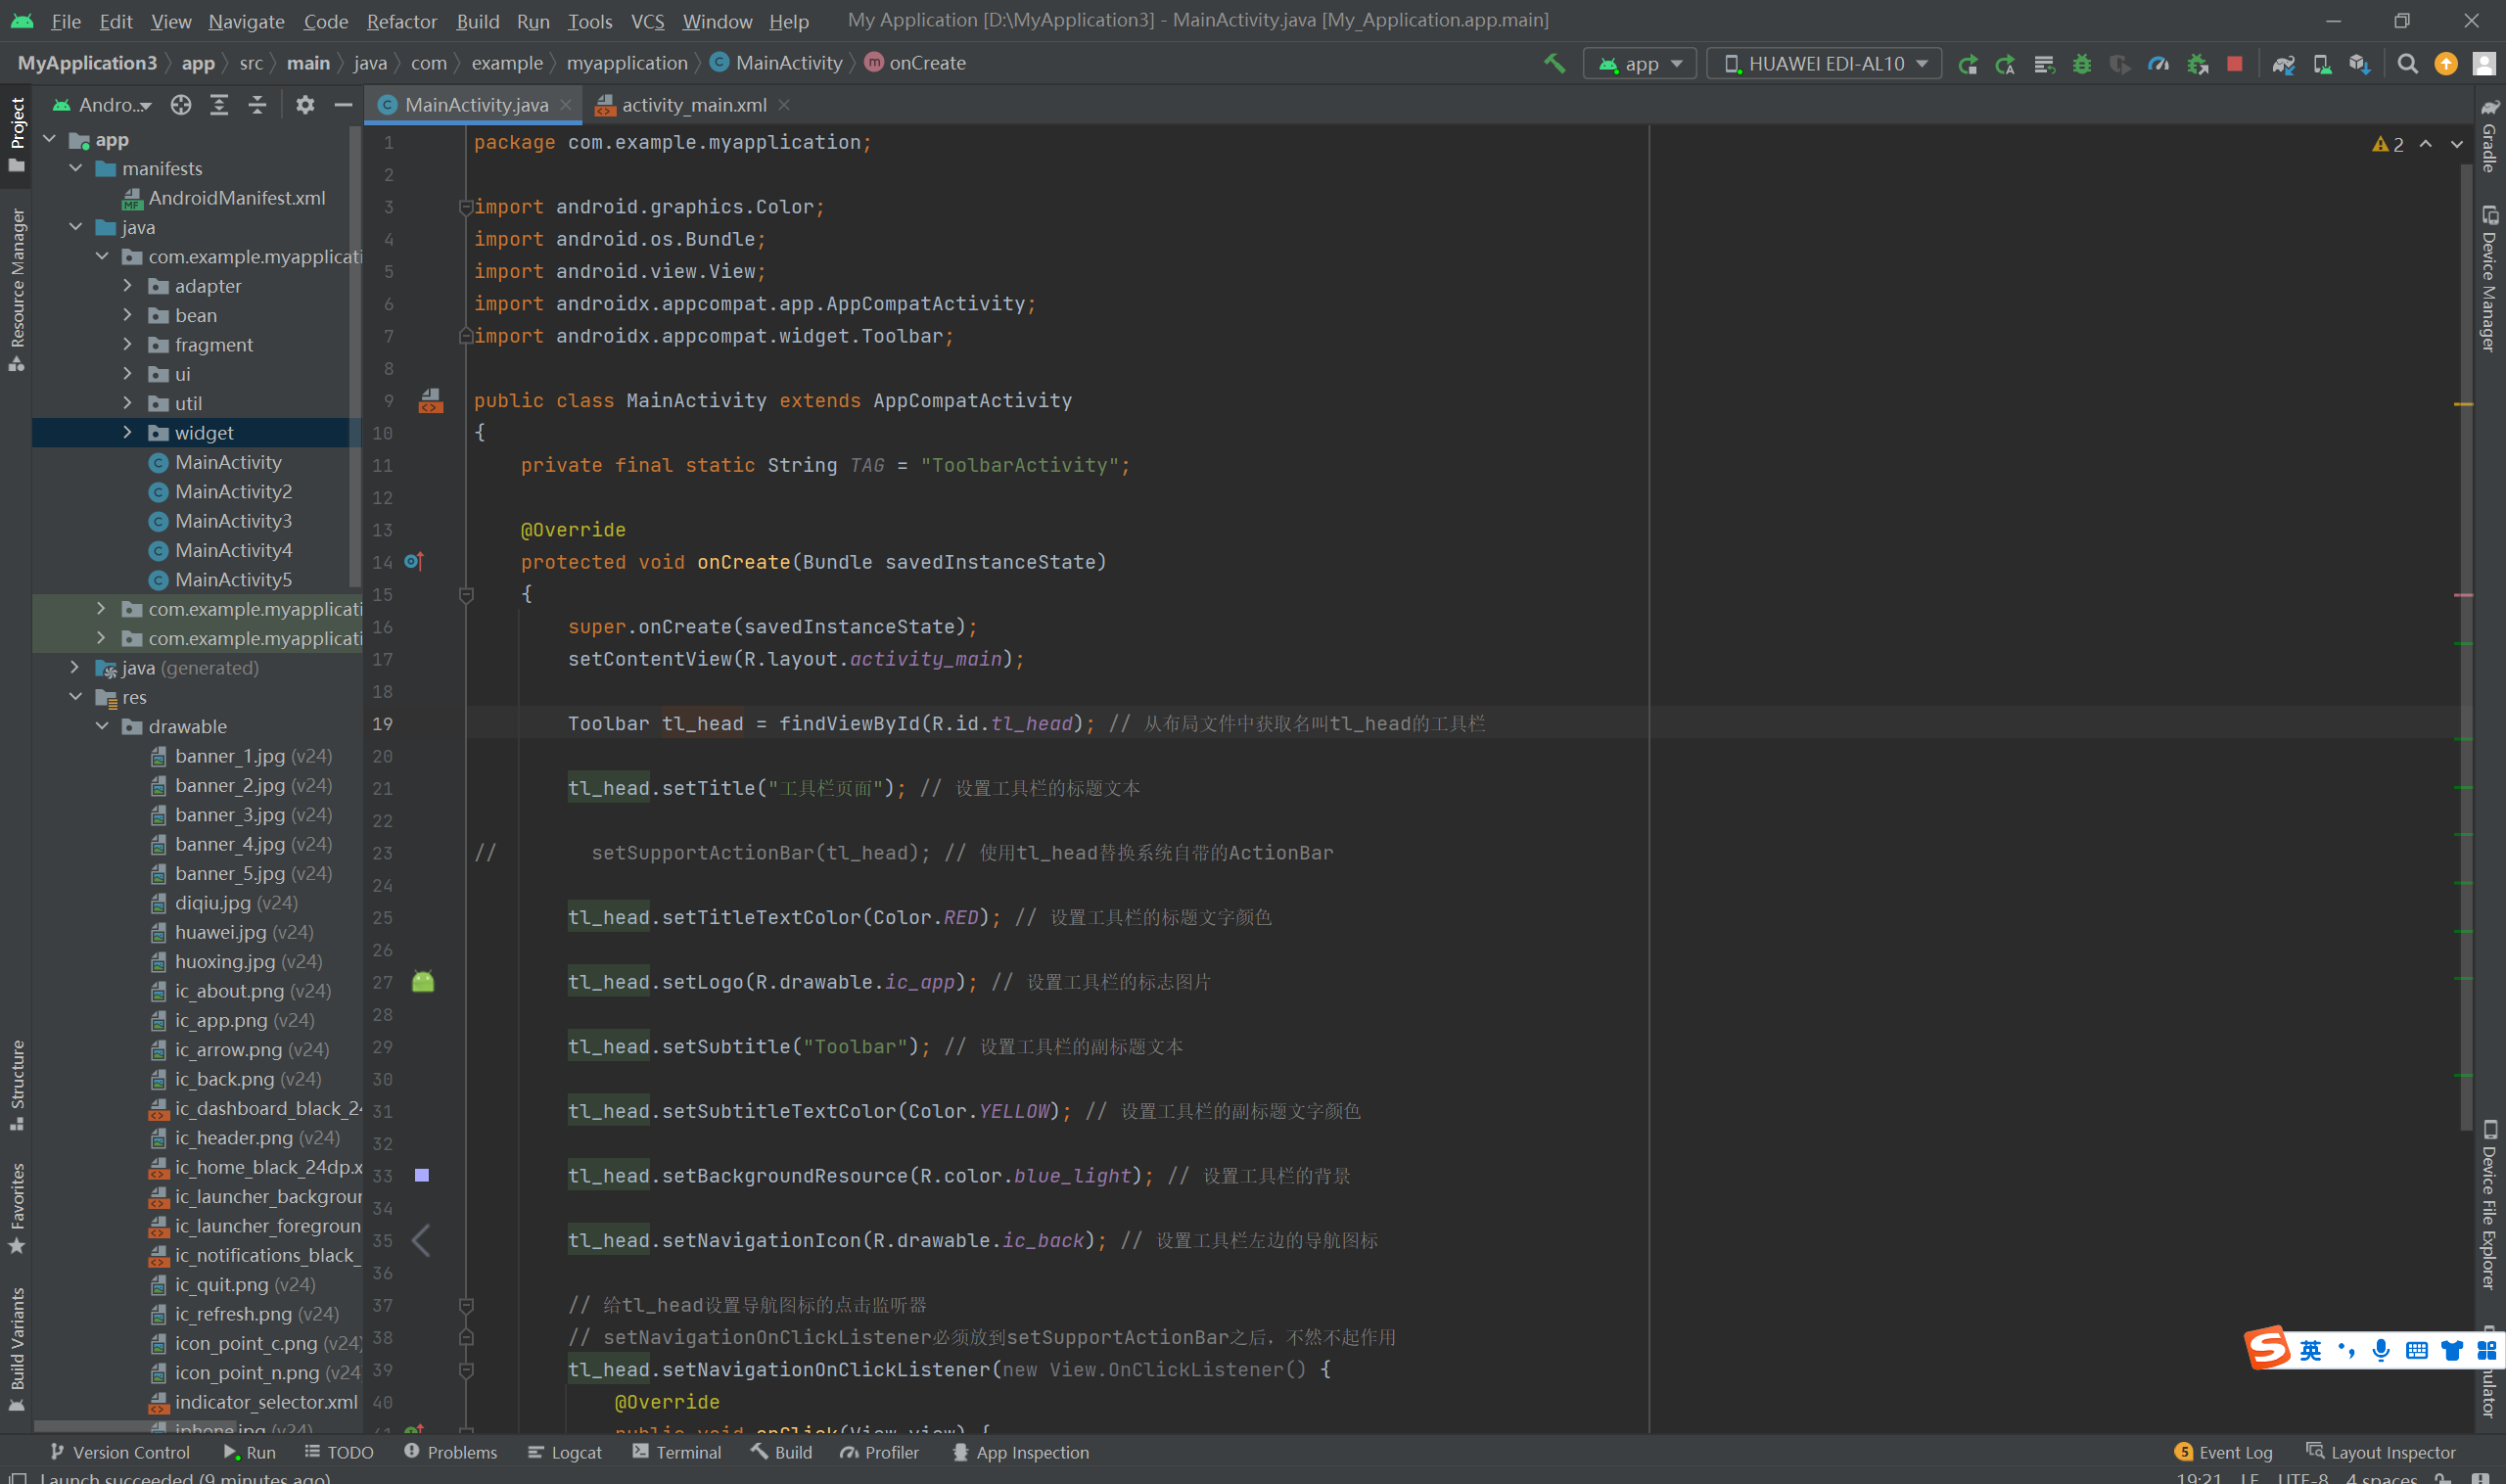Screen dimensions: 2506x1484
Task: Open the Terminal tool window button
Action: coord(677,1452)
